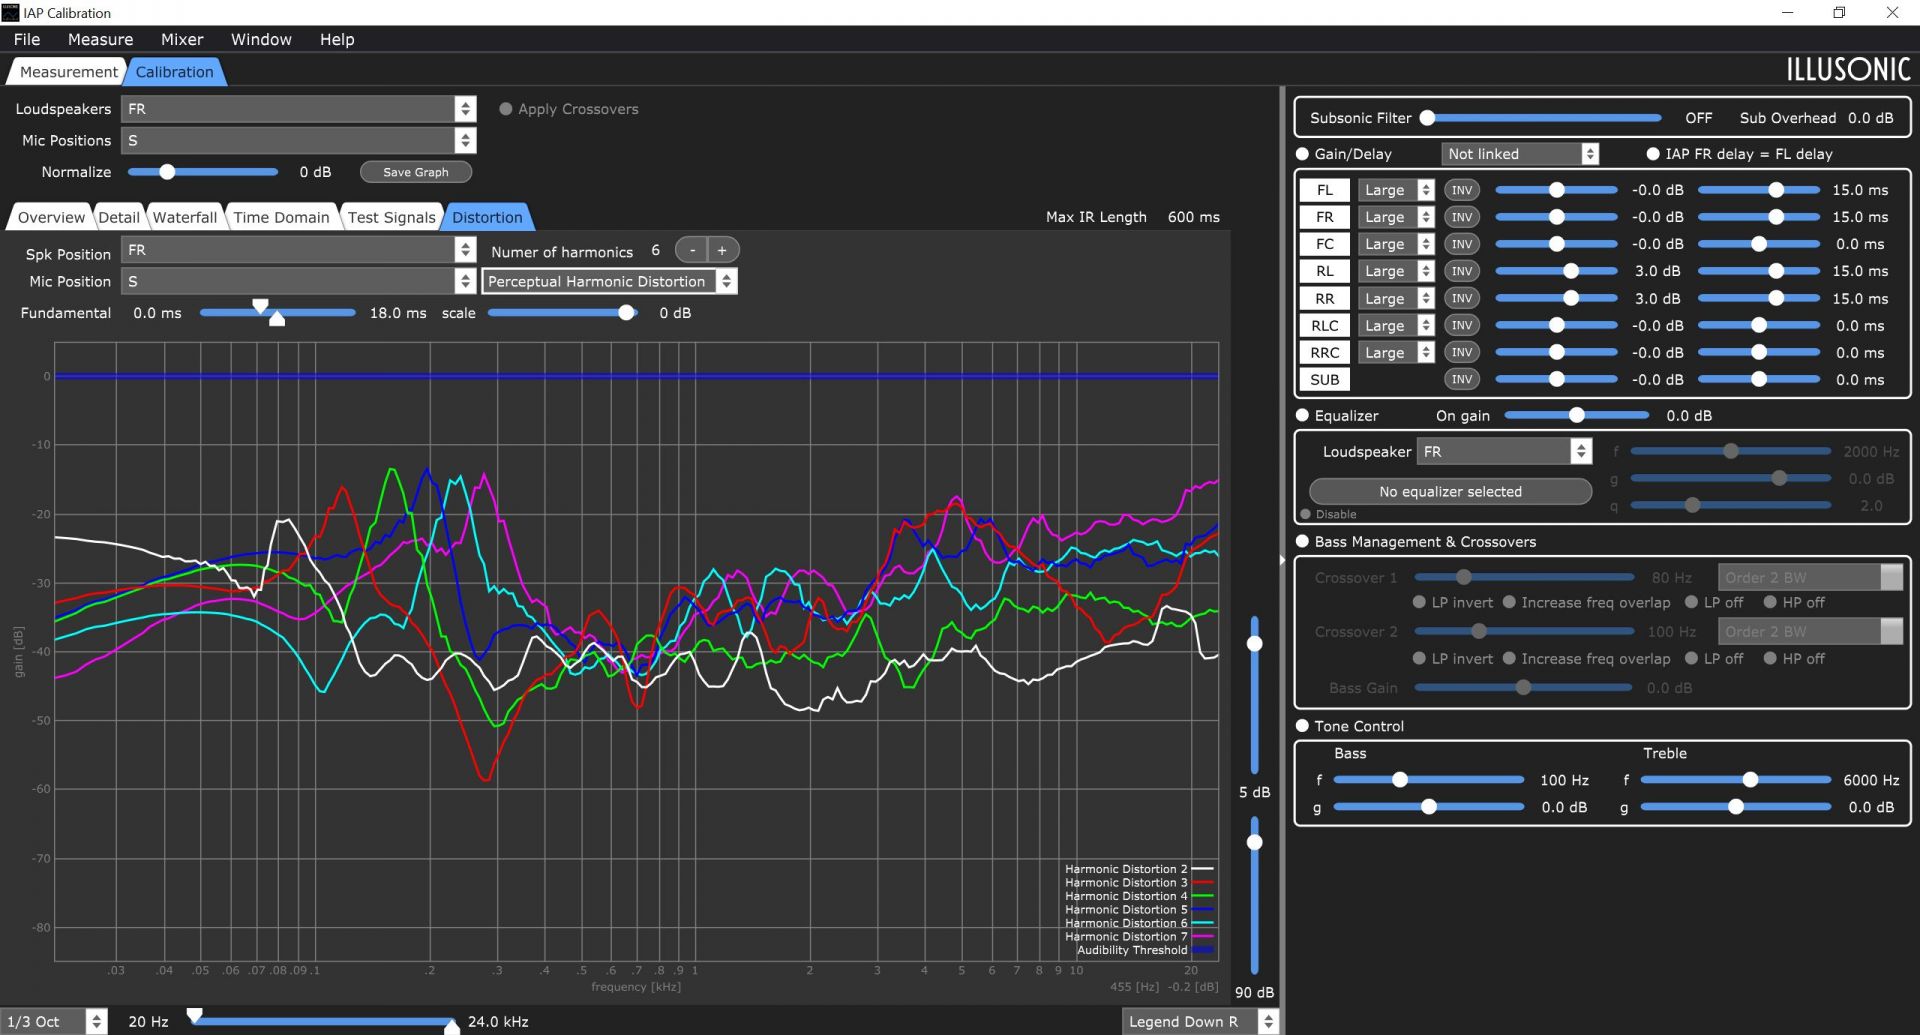Switch to the Overview tab
1920x1035 pixels.
point(51,217)
